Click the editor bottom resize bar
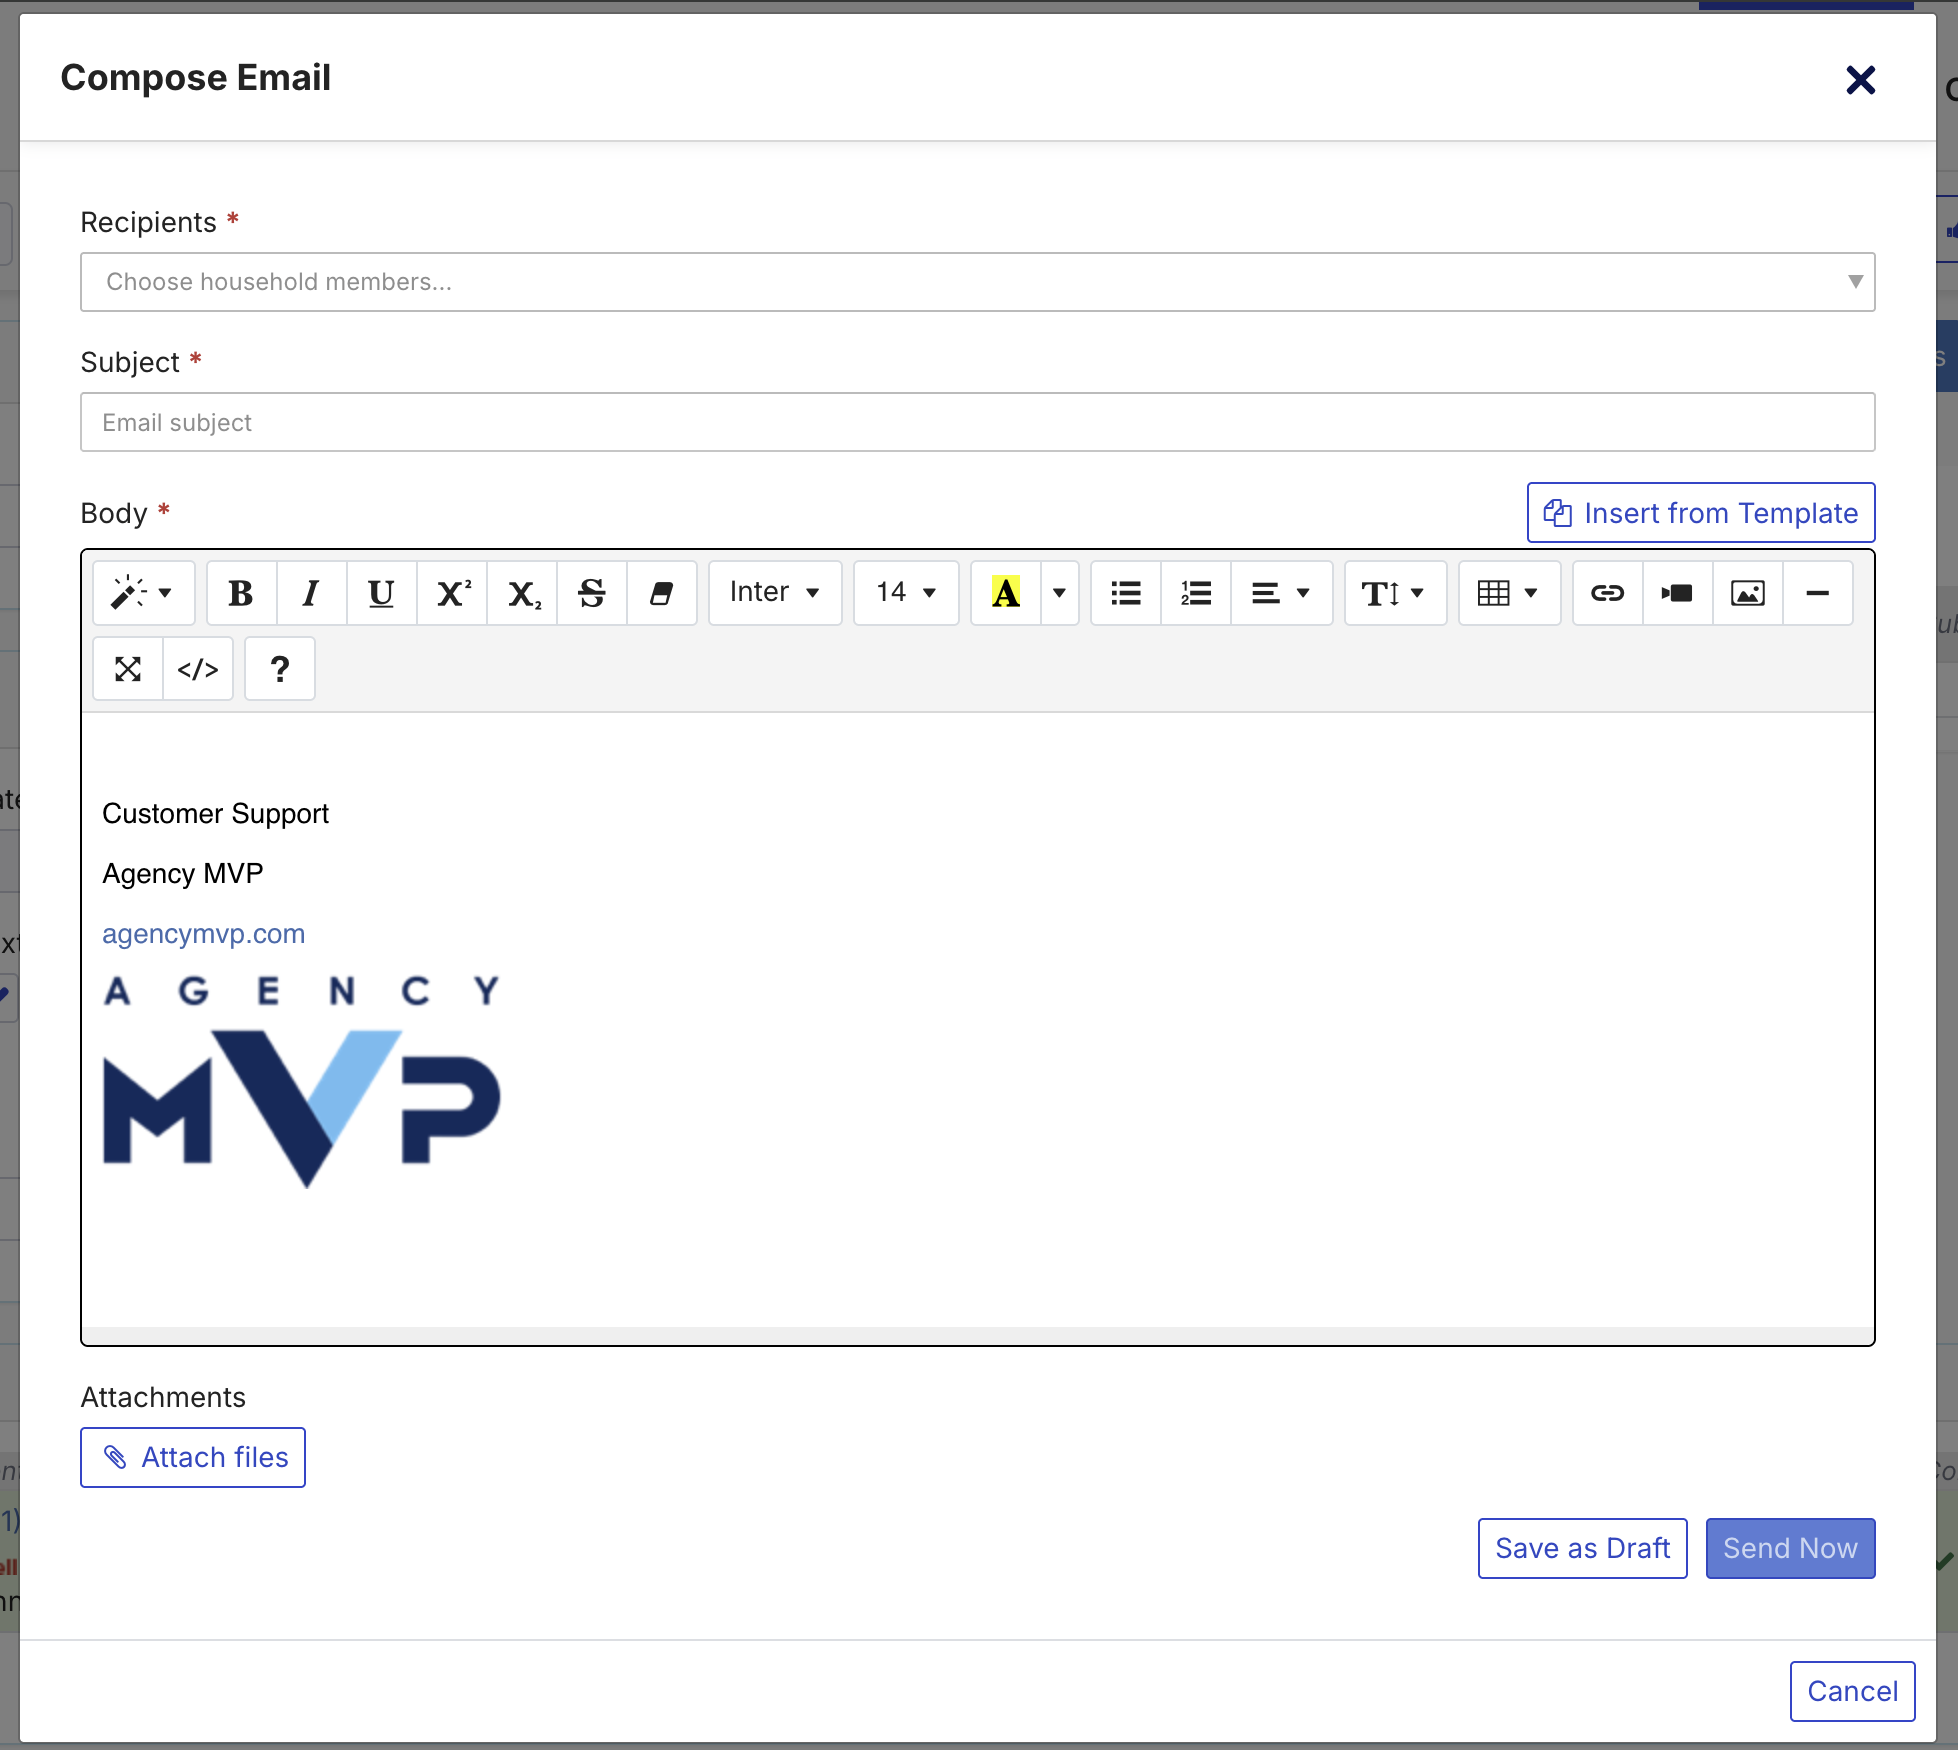 coord(978,1336)
